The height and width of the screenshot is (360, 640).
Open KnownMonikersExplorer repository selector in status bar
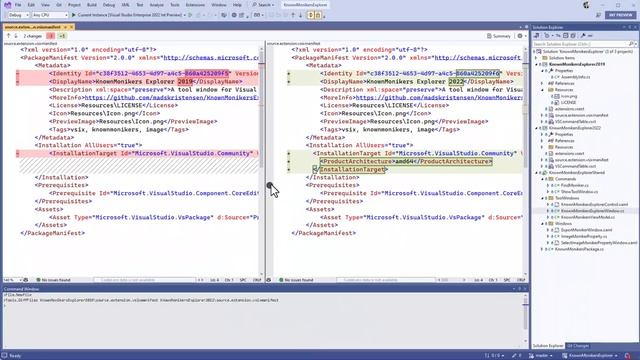click(x=590, y=356)
